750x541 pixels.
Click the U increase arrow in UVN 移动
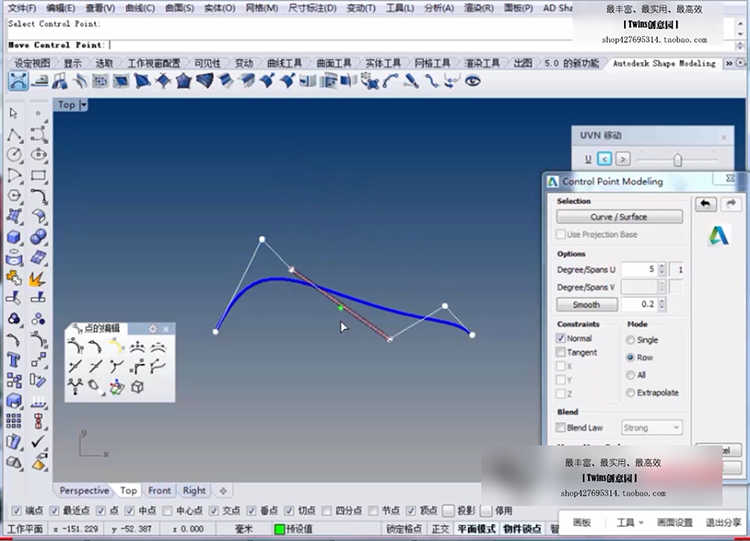coord(623,159)
